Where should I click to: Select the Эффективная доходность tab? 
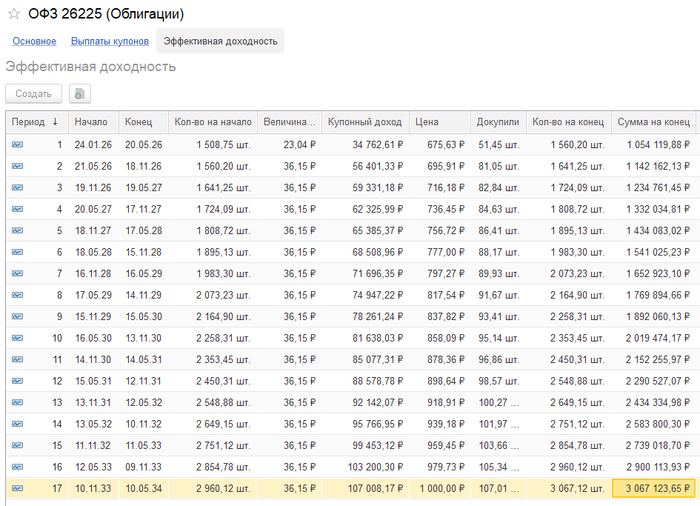[x=220, y=41]
